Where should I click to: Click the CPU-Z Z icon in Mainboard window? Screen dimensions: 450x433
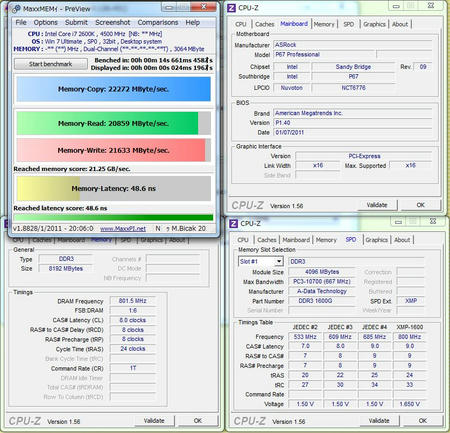pyautogui.click(x=231, y=8)
